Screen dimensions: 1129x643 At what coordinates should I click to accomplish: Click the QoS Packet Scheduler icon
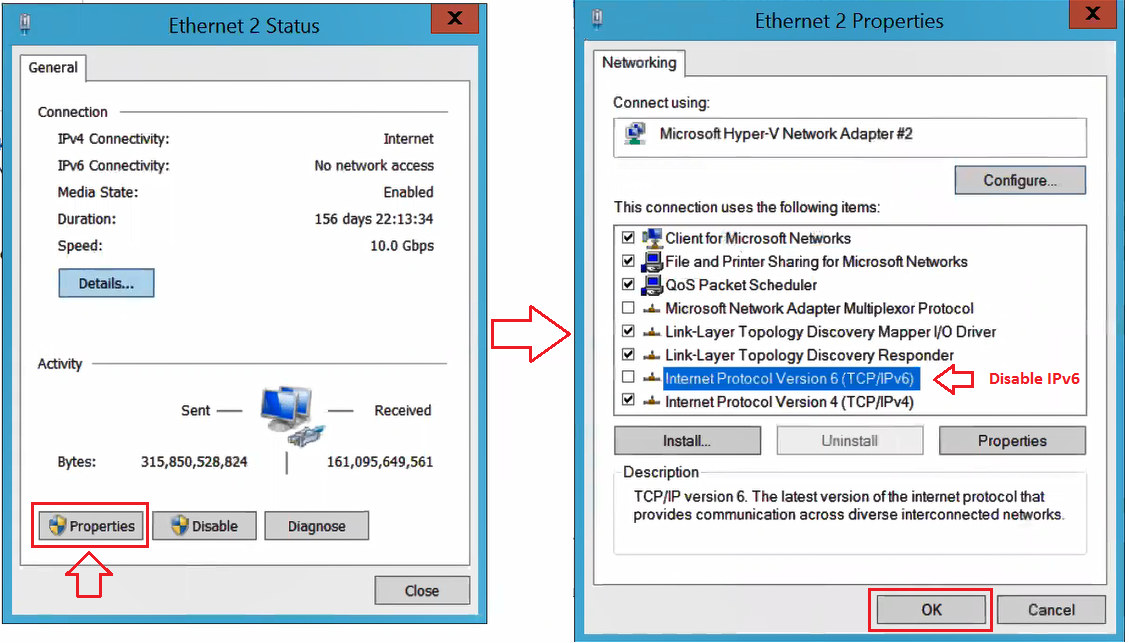point(652,284)
